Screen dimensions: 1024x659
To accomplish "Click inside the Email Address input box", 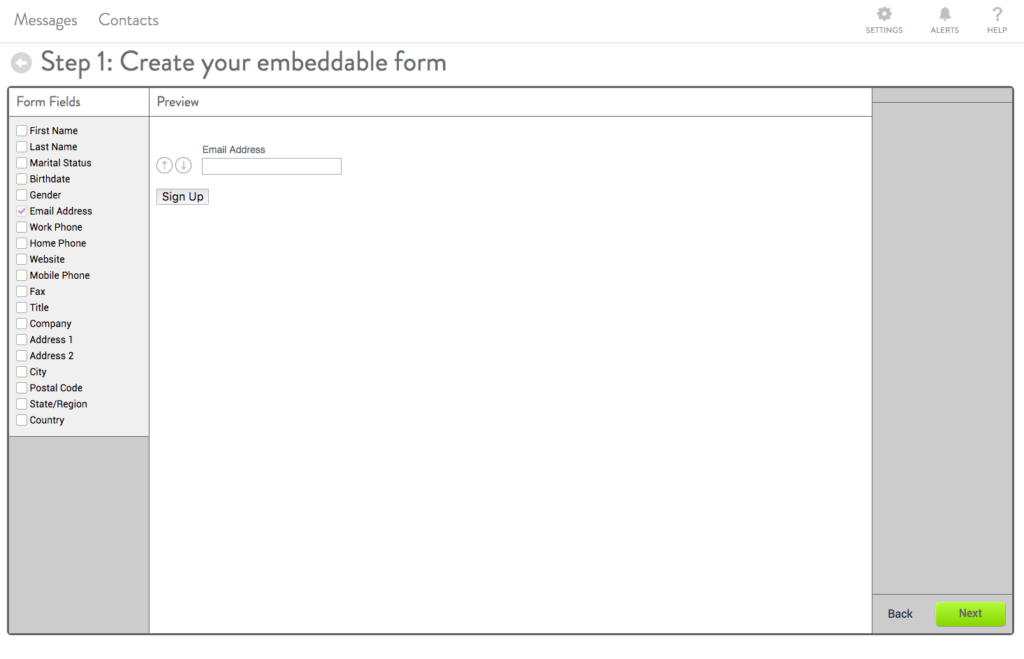I will (x=271, y=166).
